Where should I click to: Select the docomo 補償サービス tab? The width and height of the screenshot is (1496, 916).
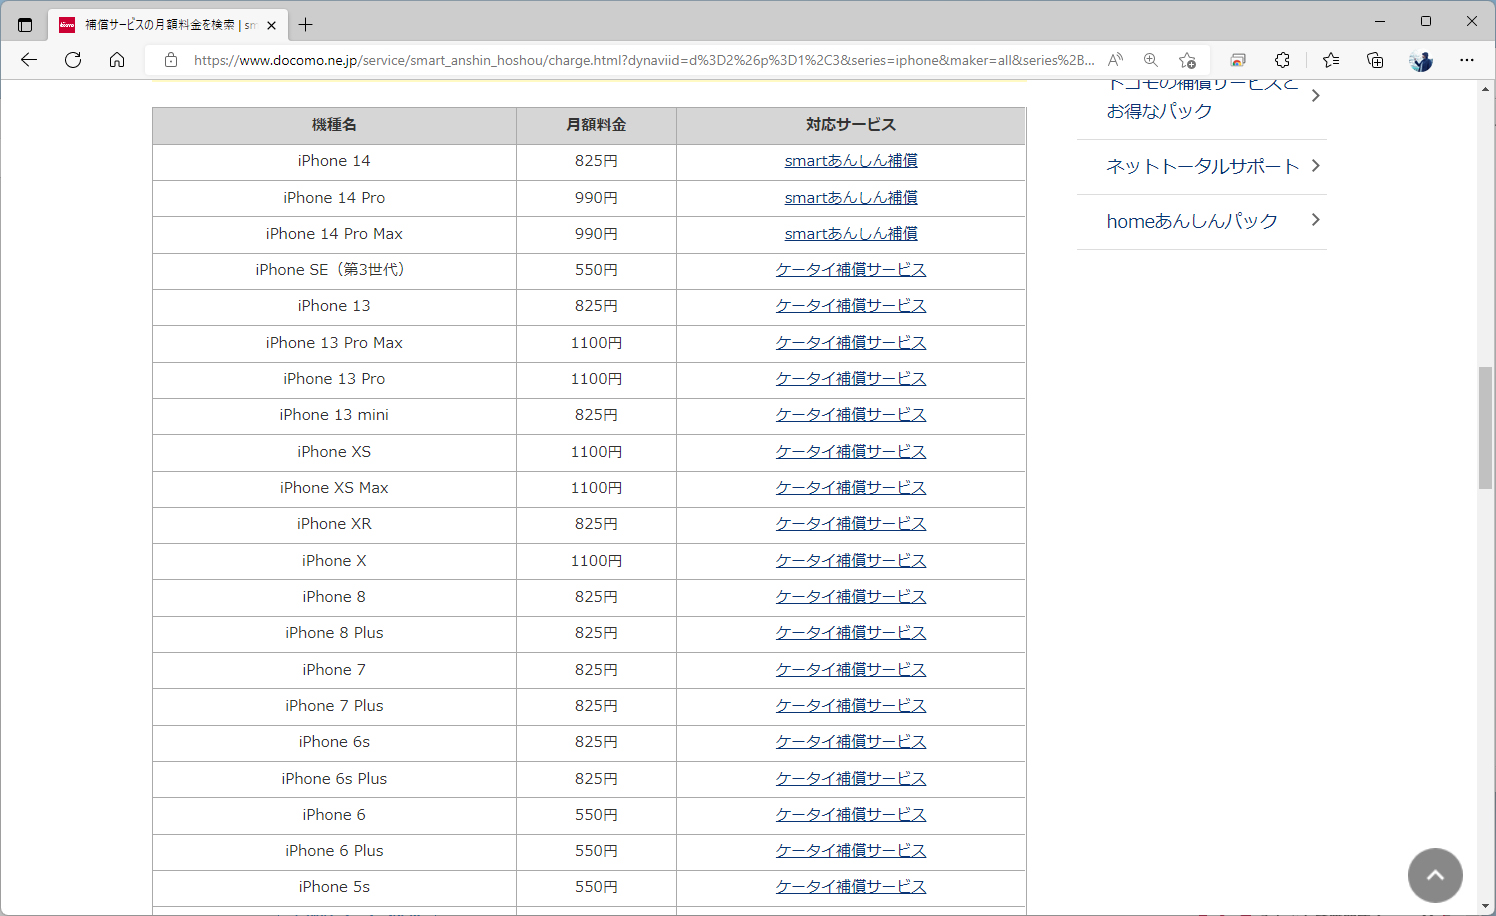[167, 25]
